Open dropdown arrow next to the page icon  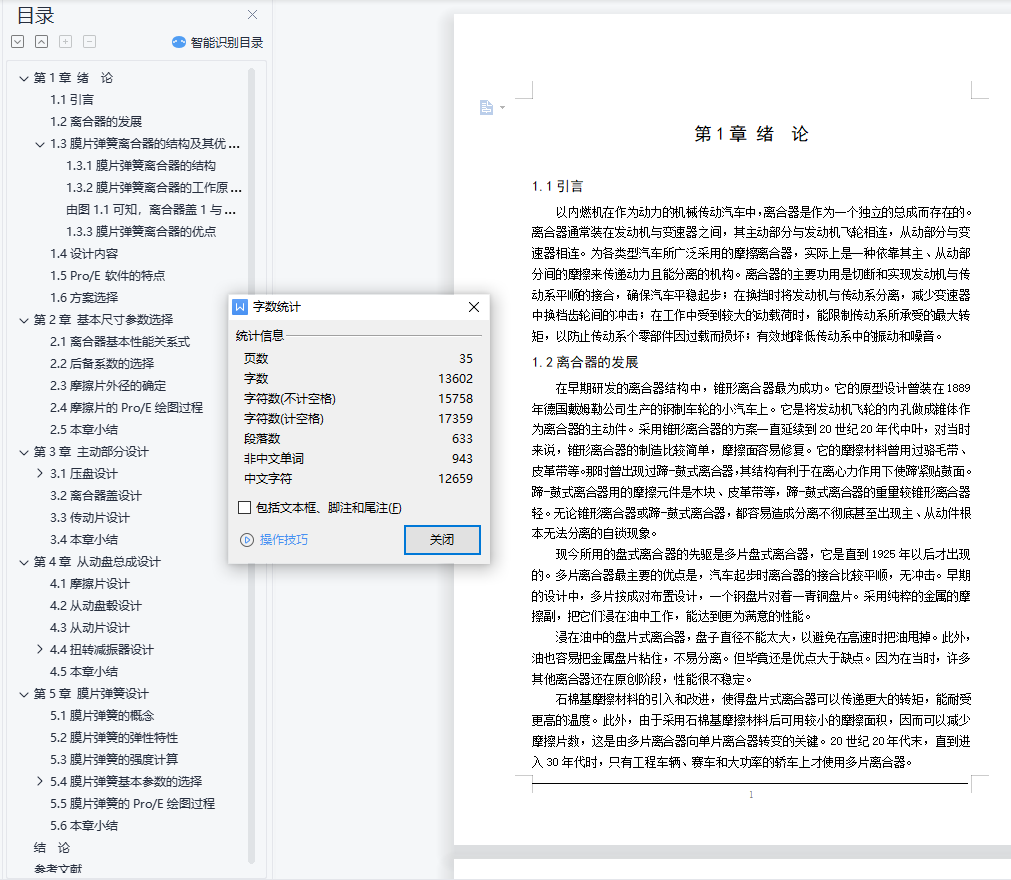[502, 108]
